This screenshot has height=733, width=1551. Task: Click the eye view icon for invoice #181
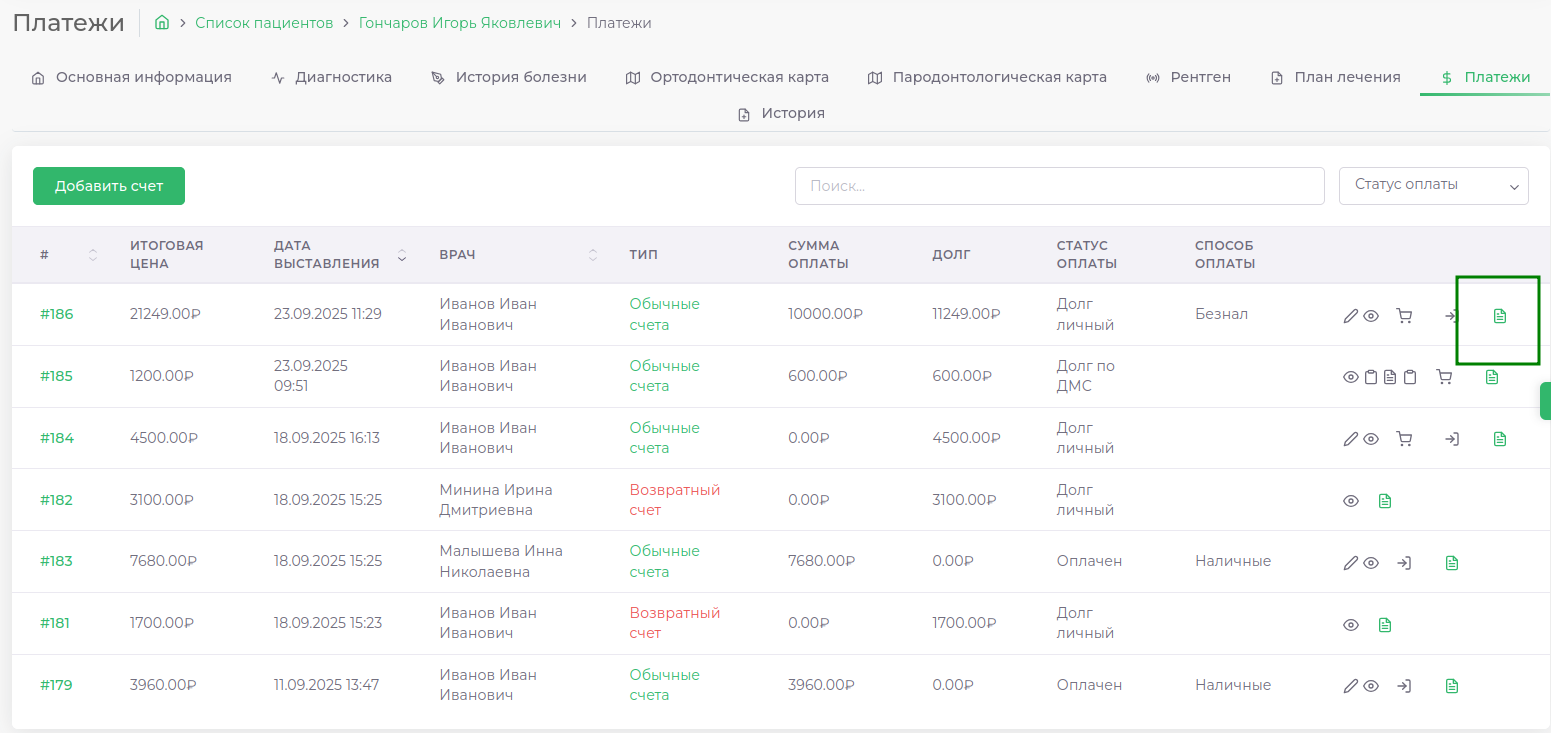point(1350,625)
